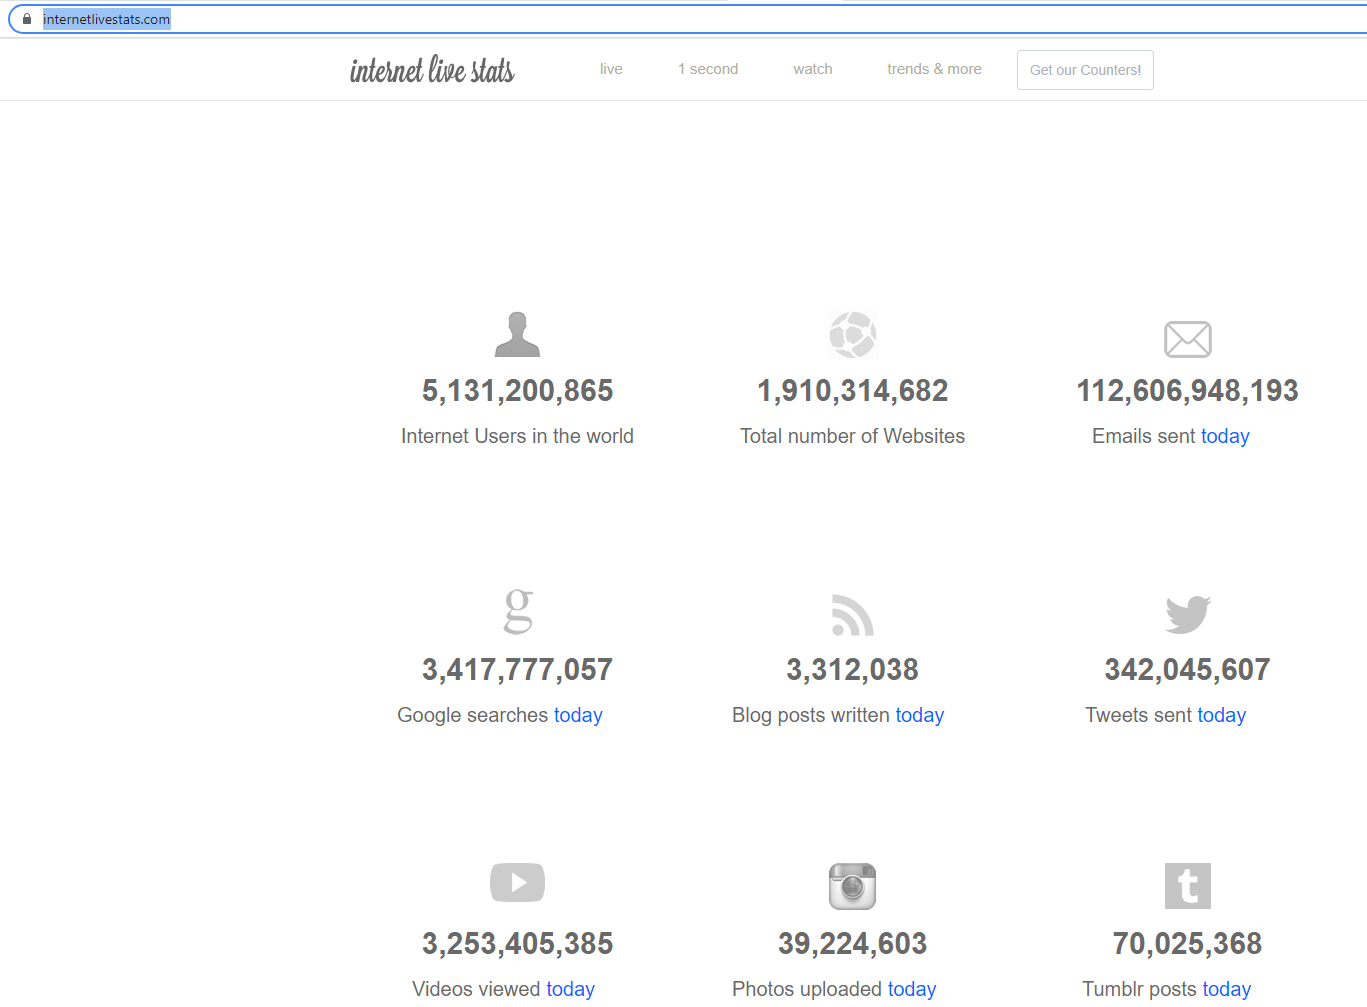This screenshot has width=1367, height=1007.
Task: Click today link under Videos viewed
Action: coord(570,989)
